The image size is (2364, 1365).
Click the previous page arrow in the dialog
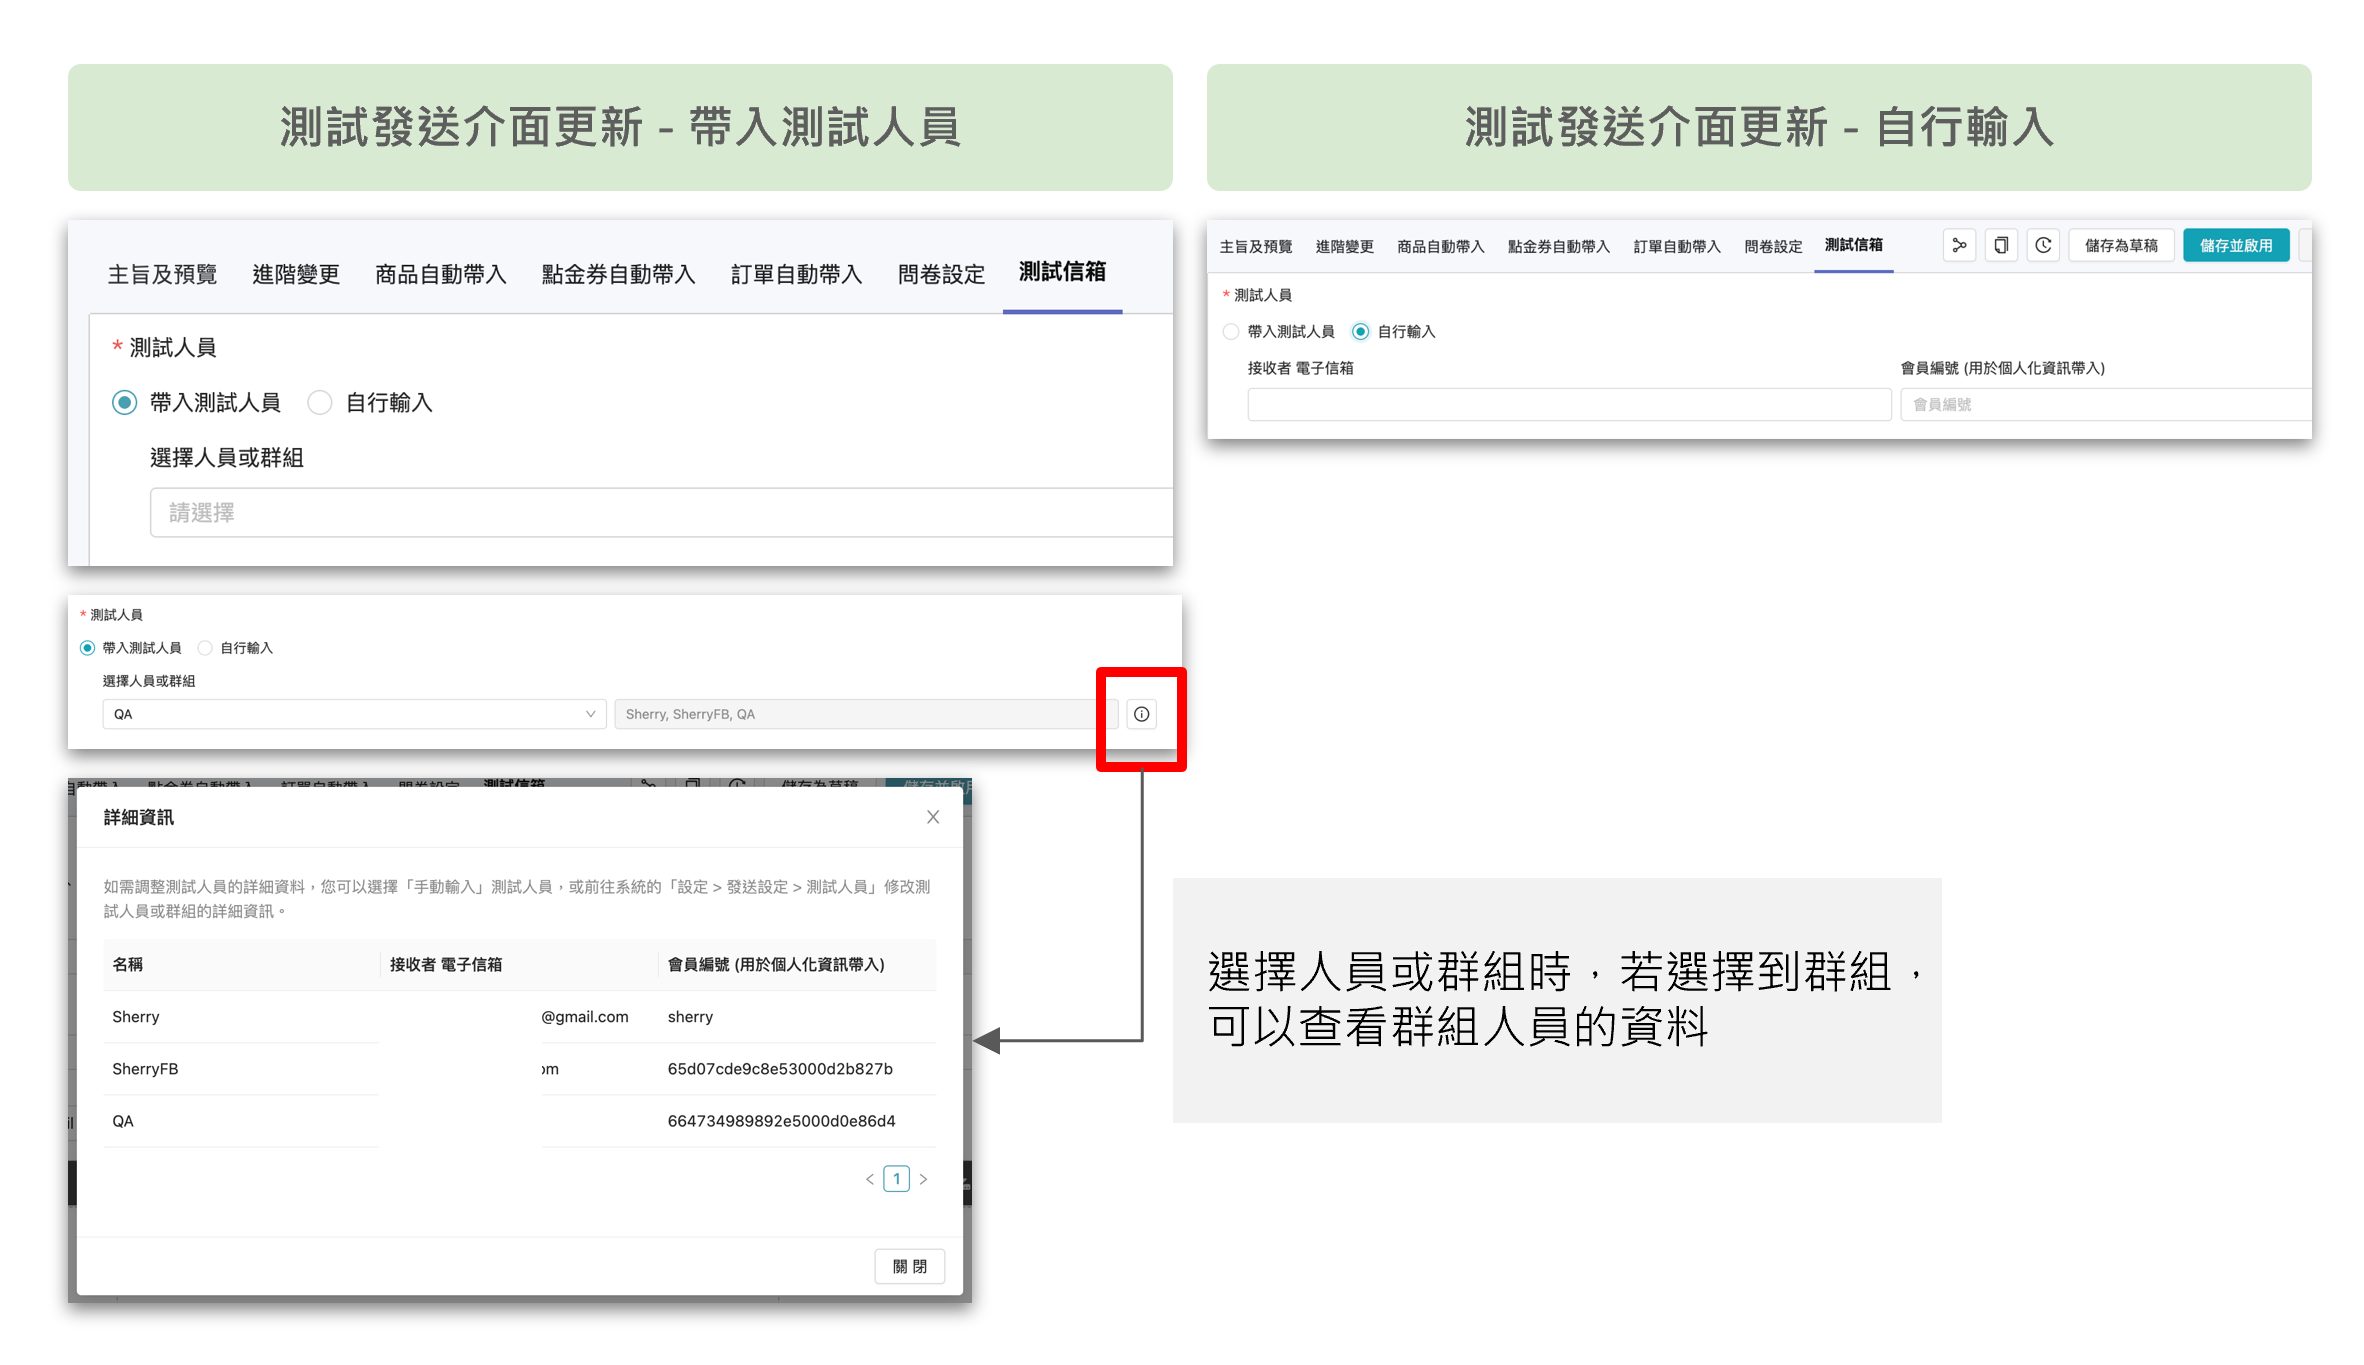pos(869,1178)
